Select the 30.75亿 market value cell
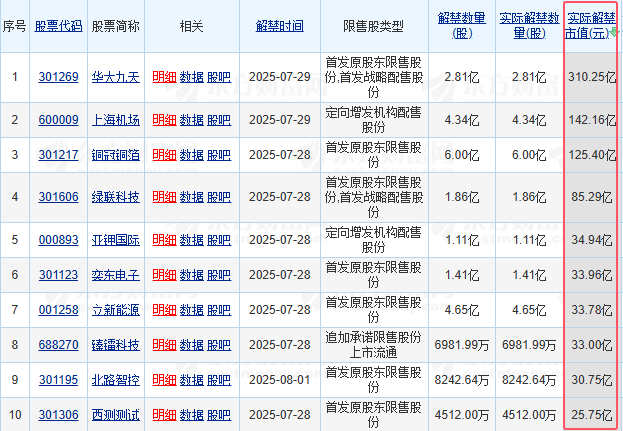The image size is (623, 431). pyautogui.click(x=592, y=379)
